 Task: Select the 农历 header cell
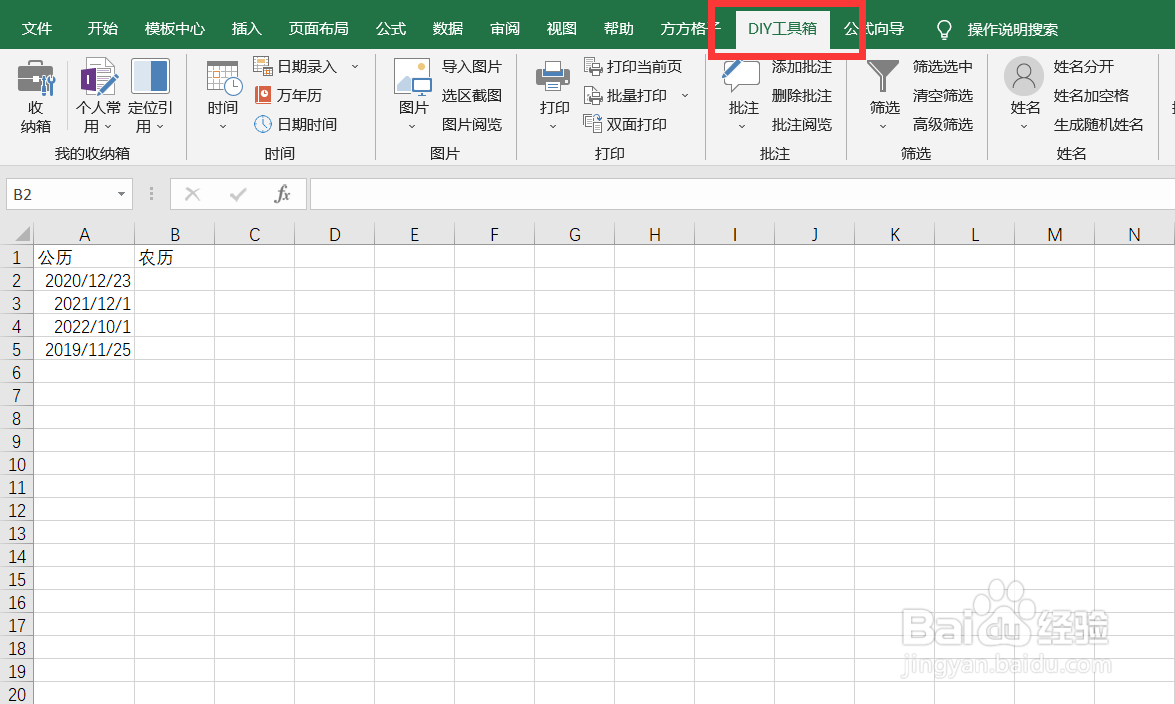click(175, 257)
